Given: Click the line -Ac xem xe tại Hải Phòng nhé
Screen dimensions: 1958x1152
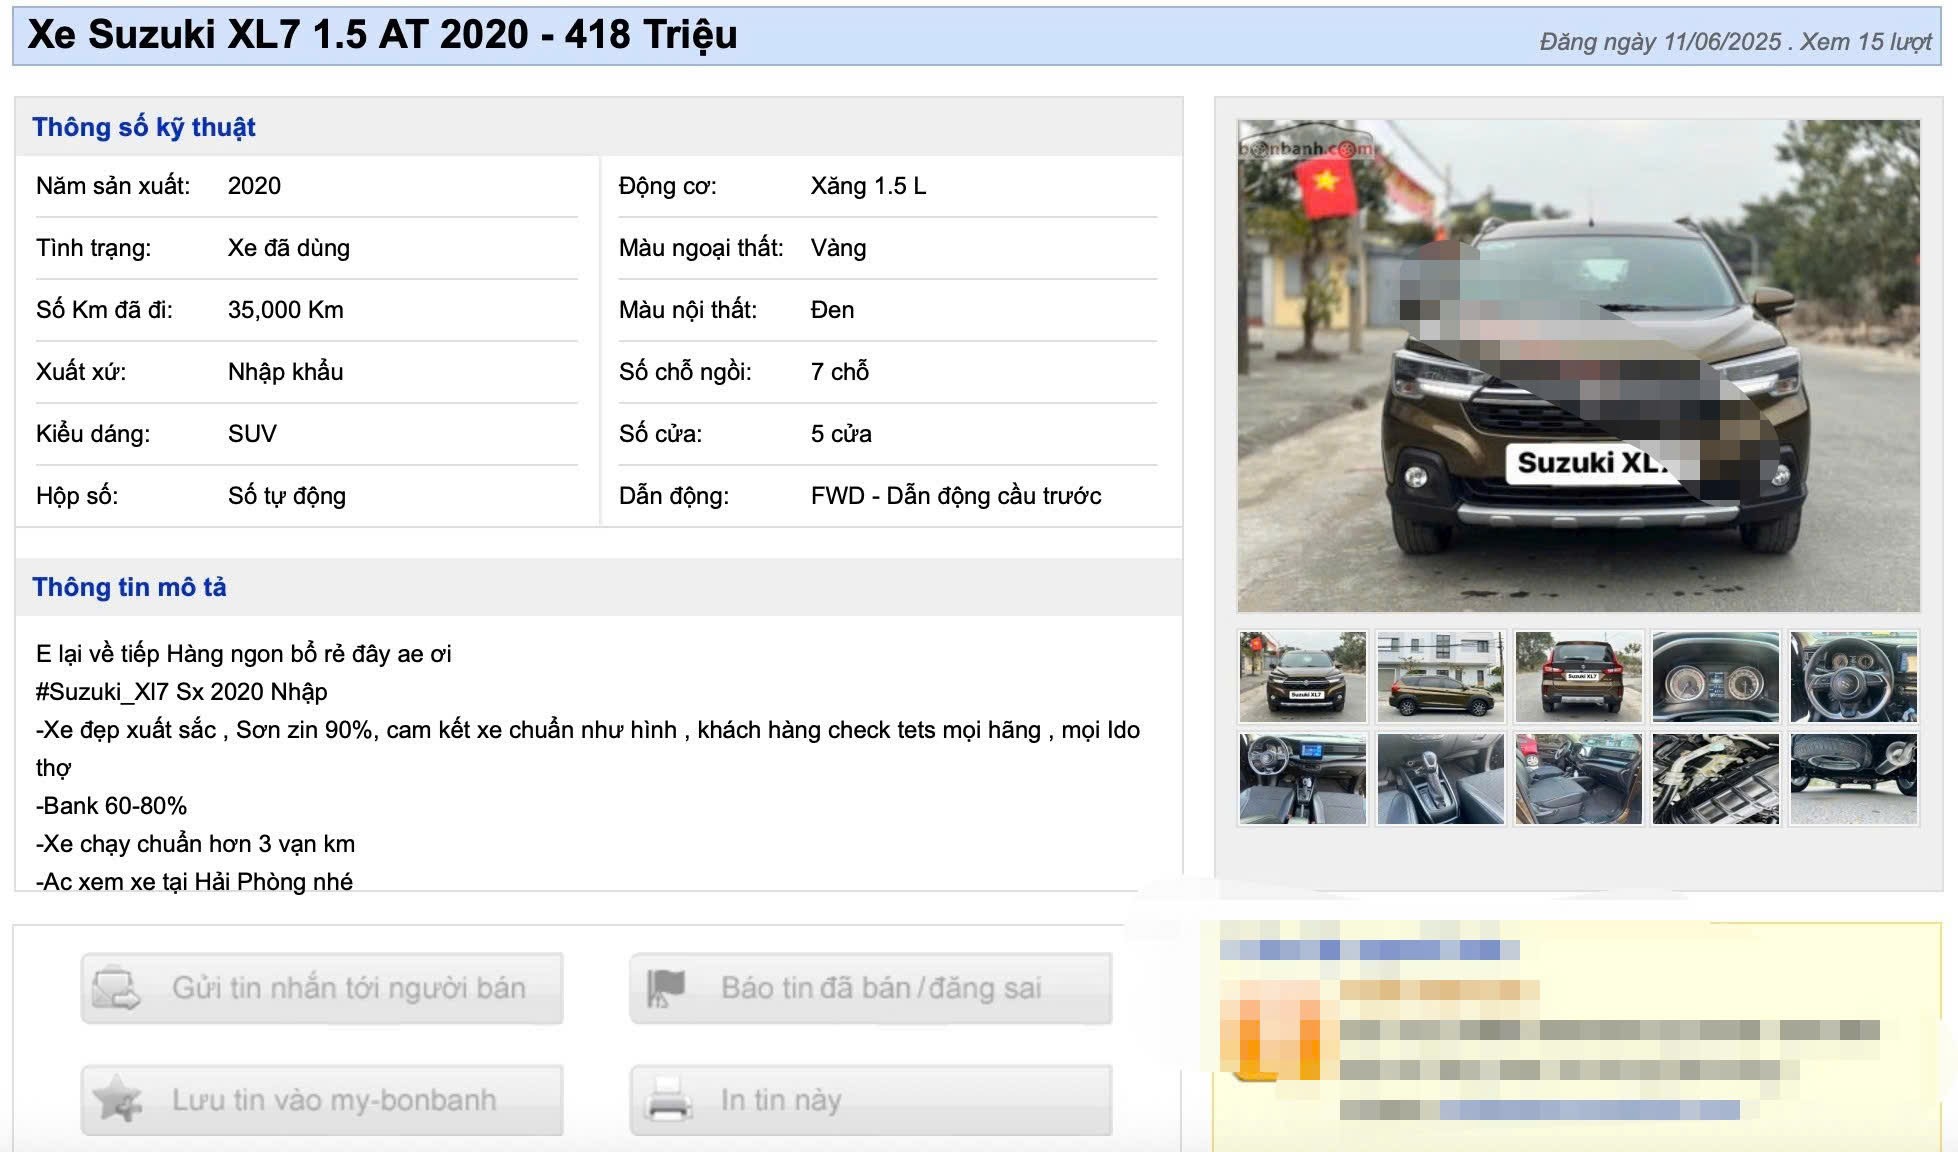Looking at the screenshot, I should [x=194, y=881].
